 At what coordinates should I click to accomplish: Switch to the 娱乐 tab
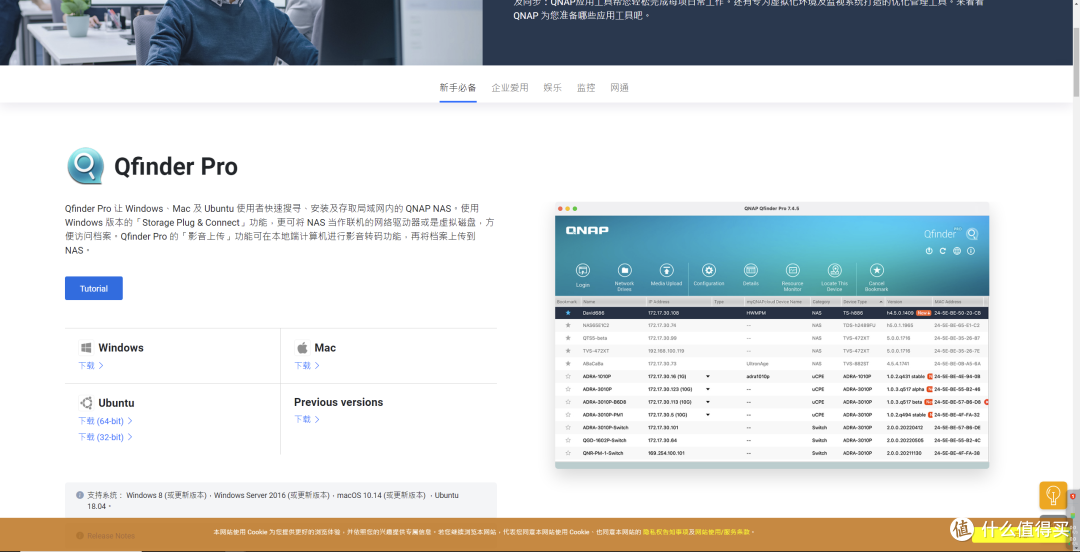point(552,88)
